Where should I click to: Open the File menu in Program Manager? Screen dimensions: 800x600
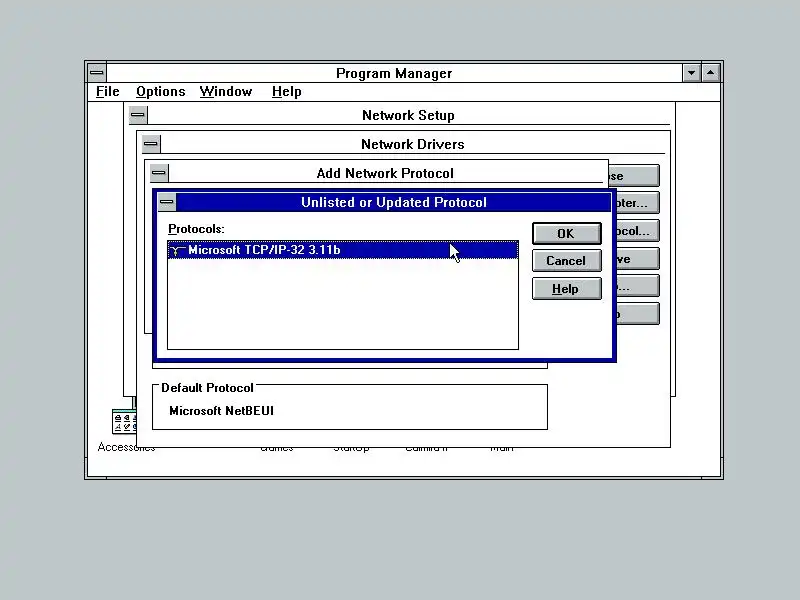tap(108, 92)
